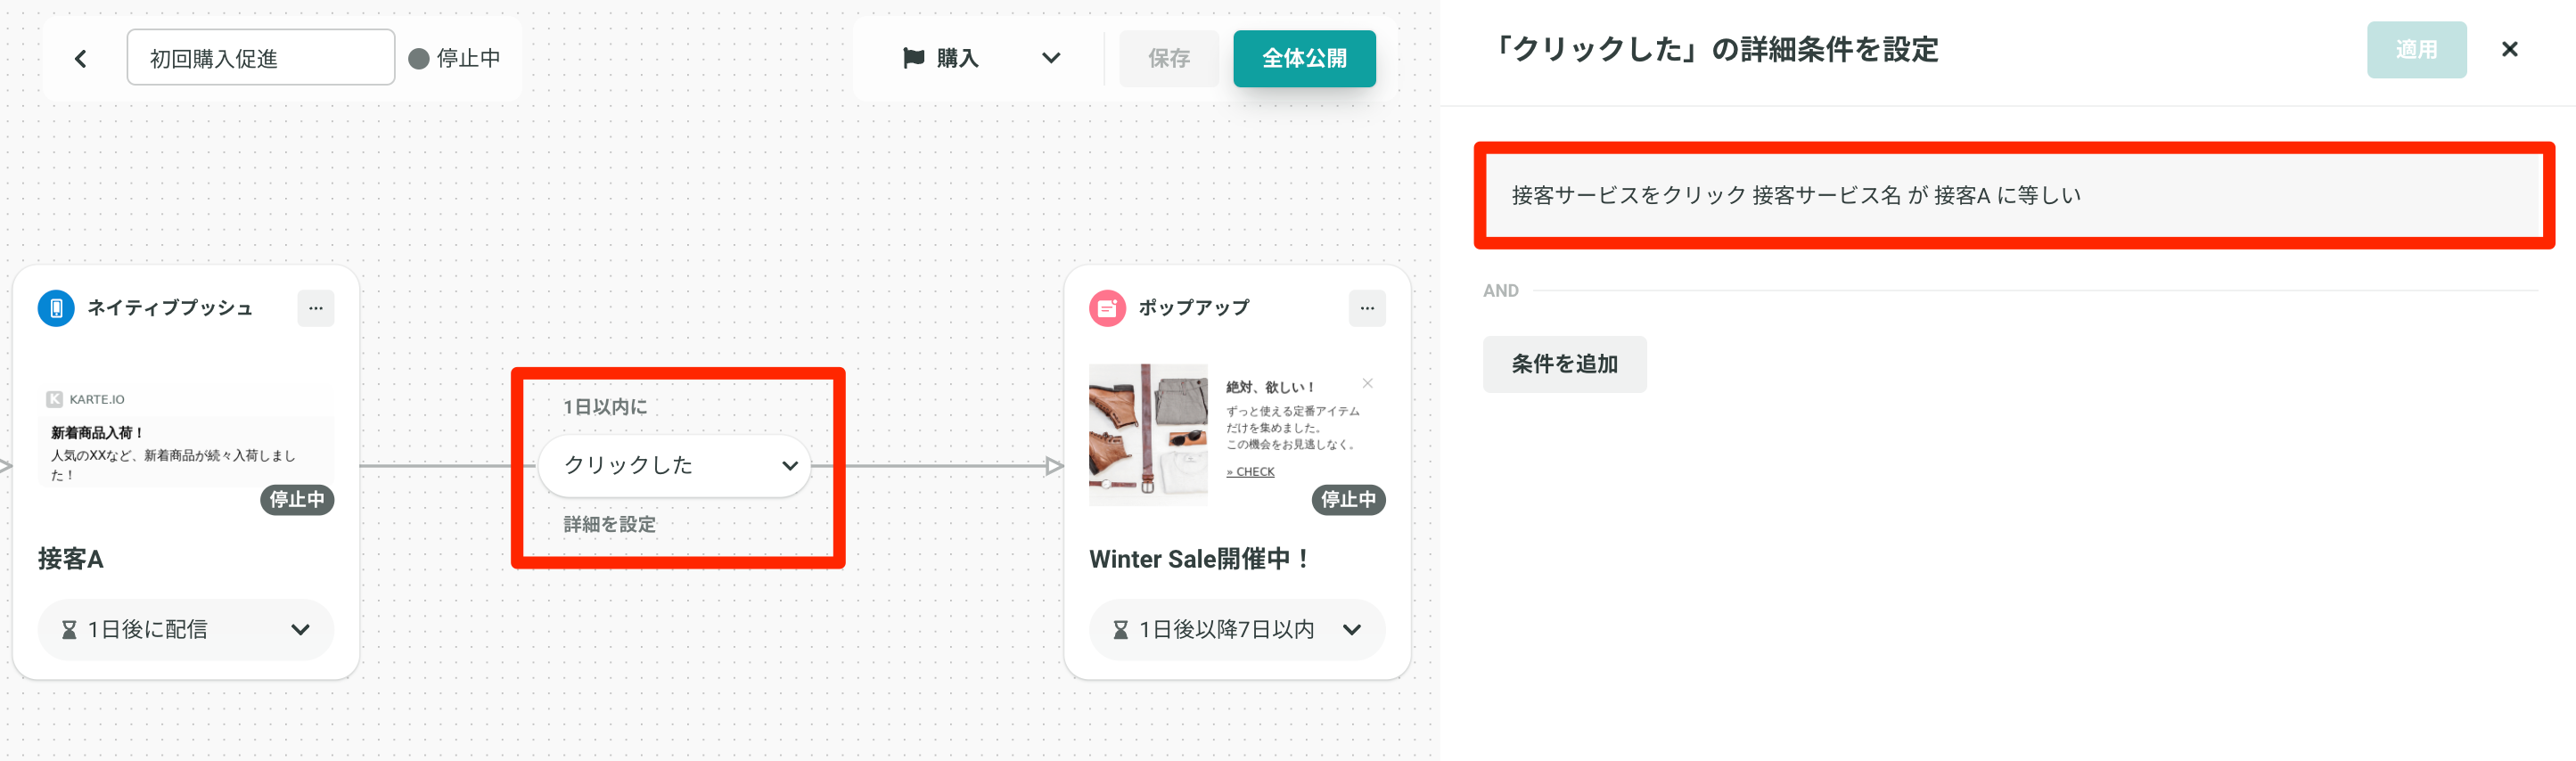The image size is (2576, 761).
Task: Click the pink popup message icon
Action: [1107, 308]
